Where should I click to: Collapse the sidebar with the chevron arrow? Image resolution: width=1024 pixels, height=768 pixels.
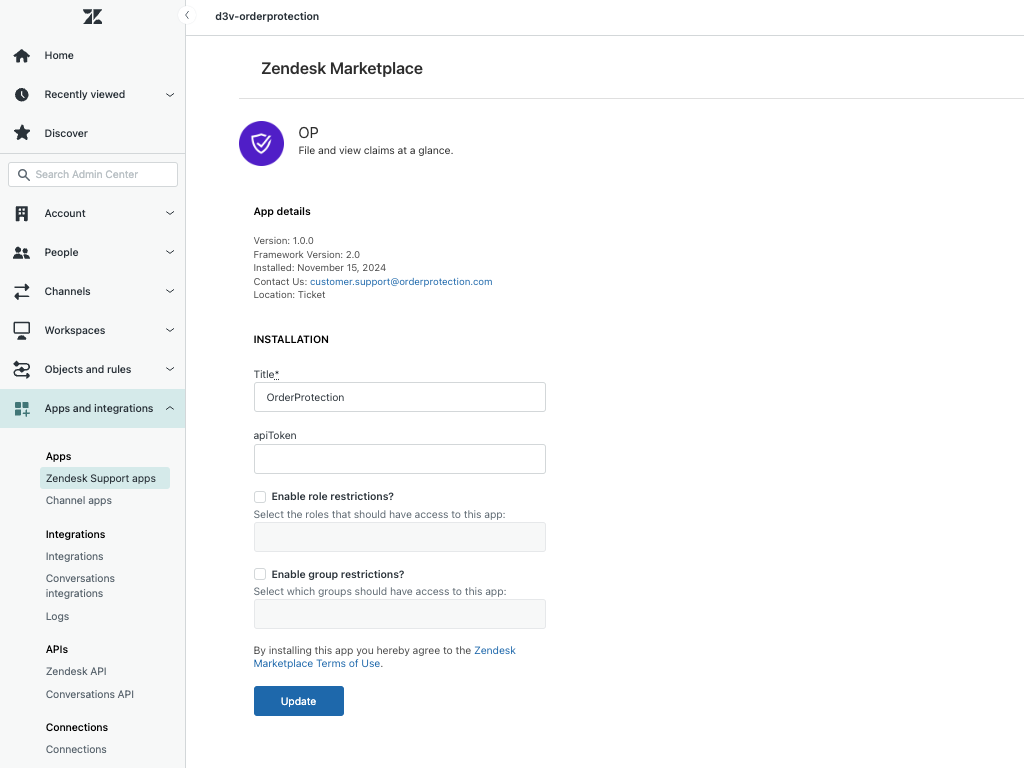[187, 16]
